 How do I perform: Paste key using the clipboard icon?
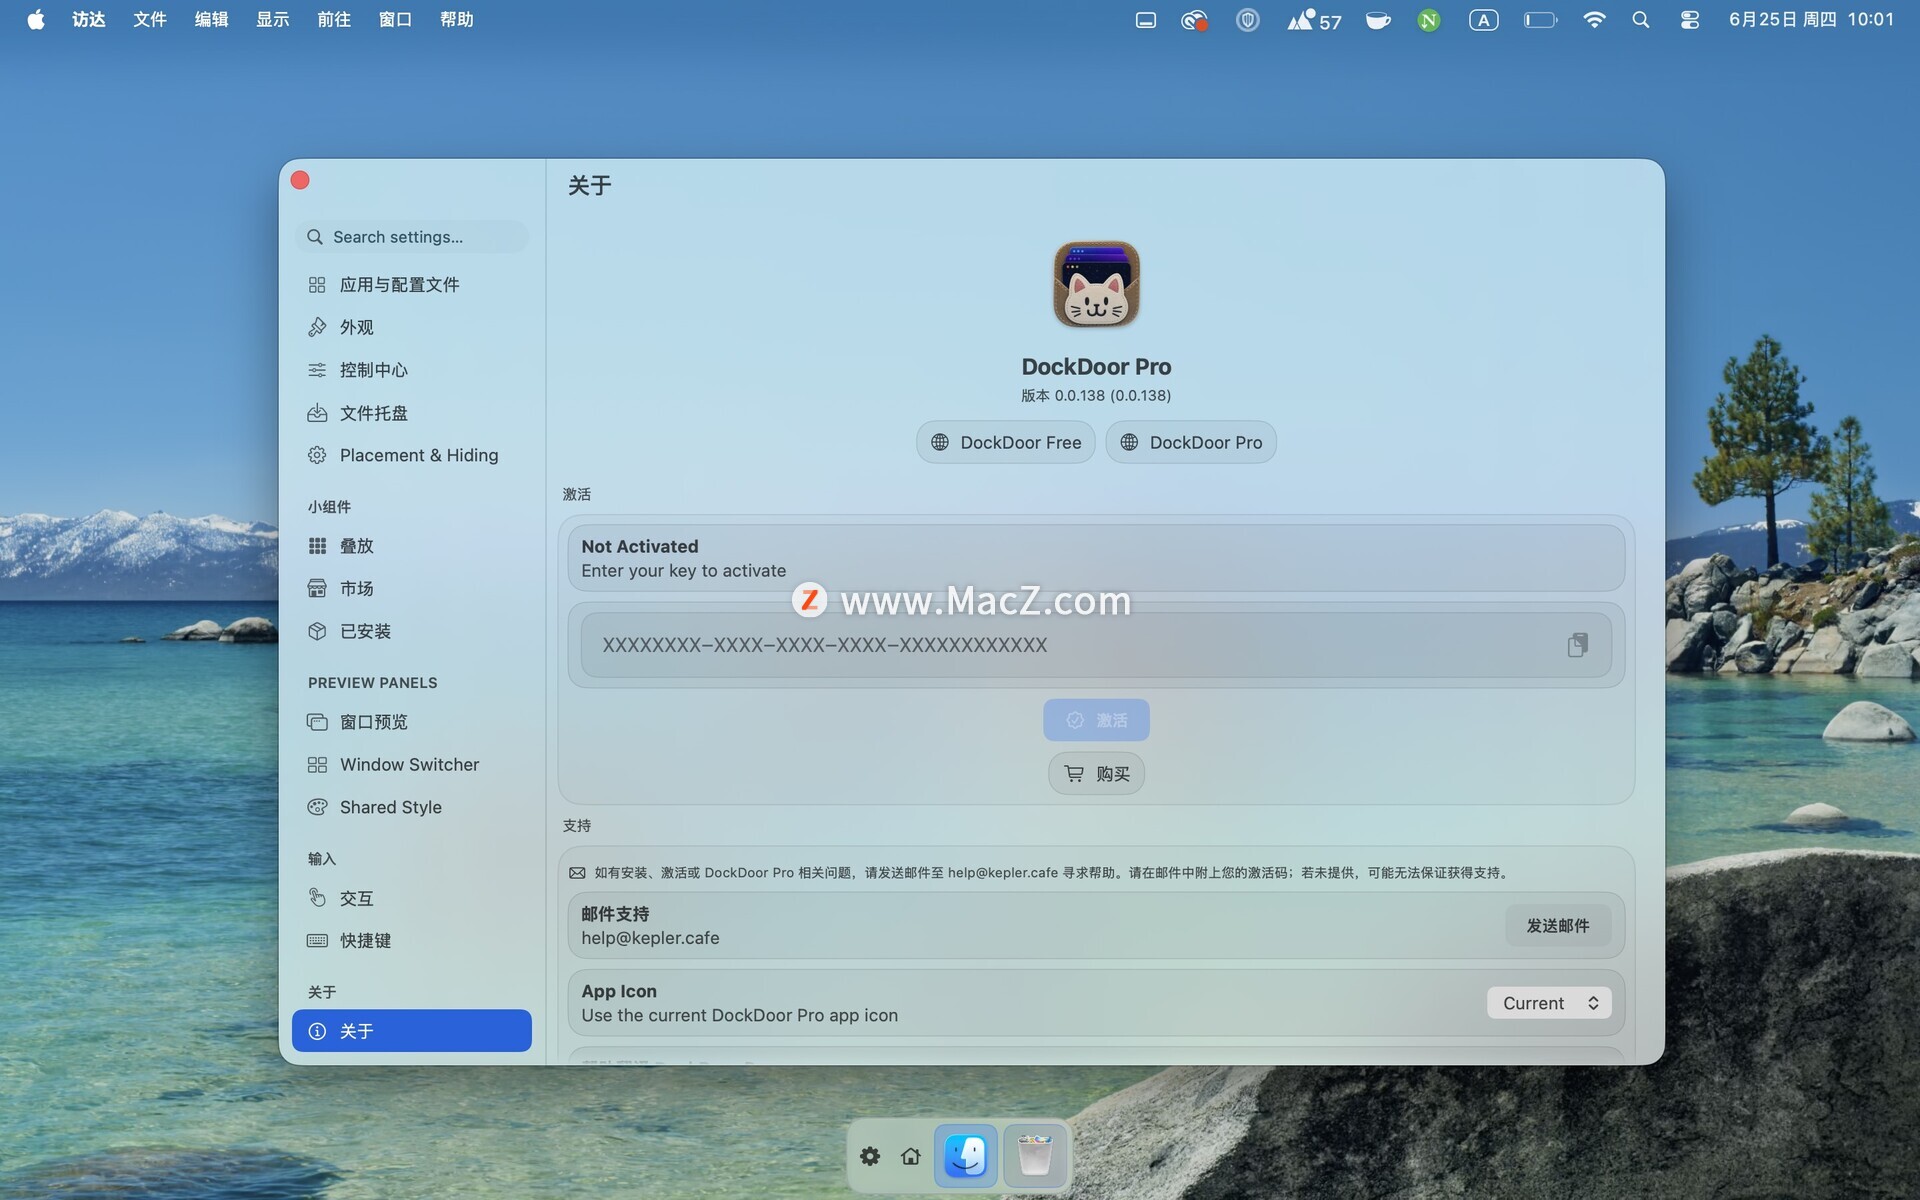click(1577, 645)
